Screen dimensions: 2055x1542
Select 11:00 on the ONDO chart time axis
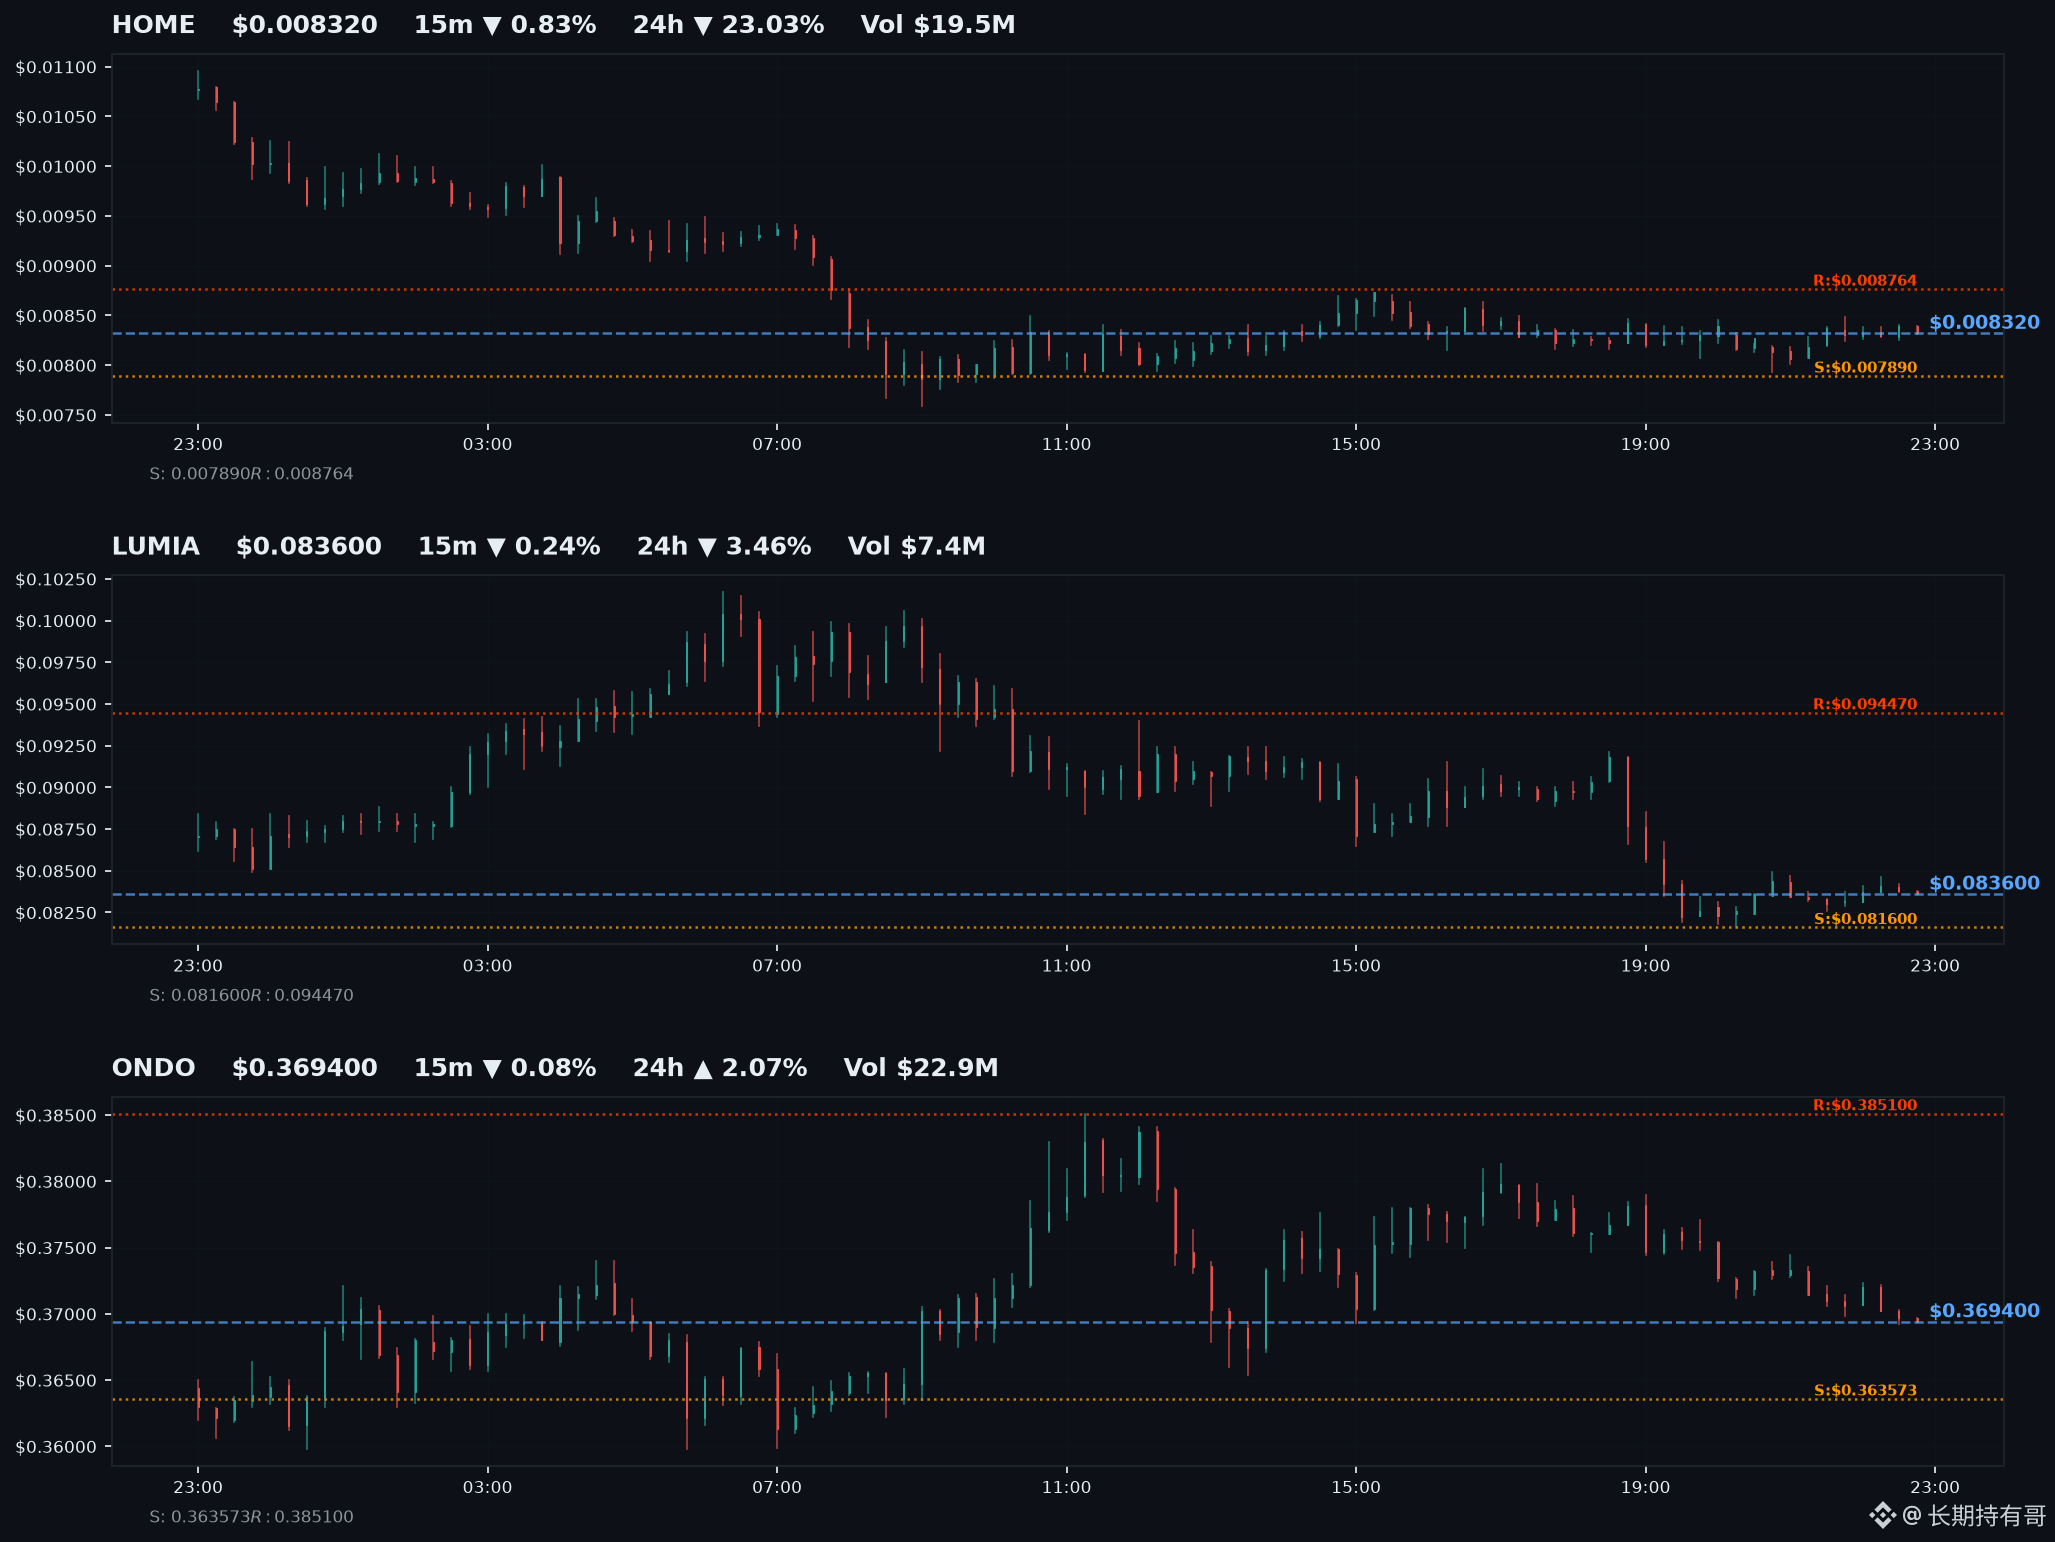pyautogui.click(x=1067, y=1488)
